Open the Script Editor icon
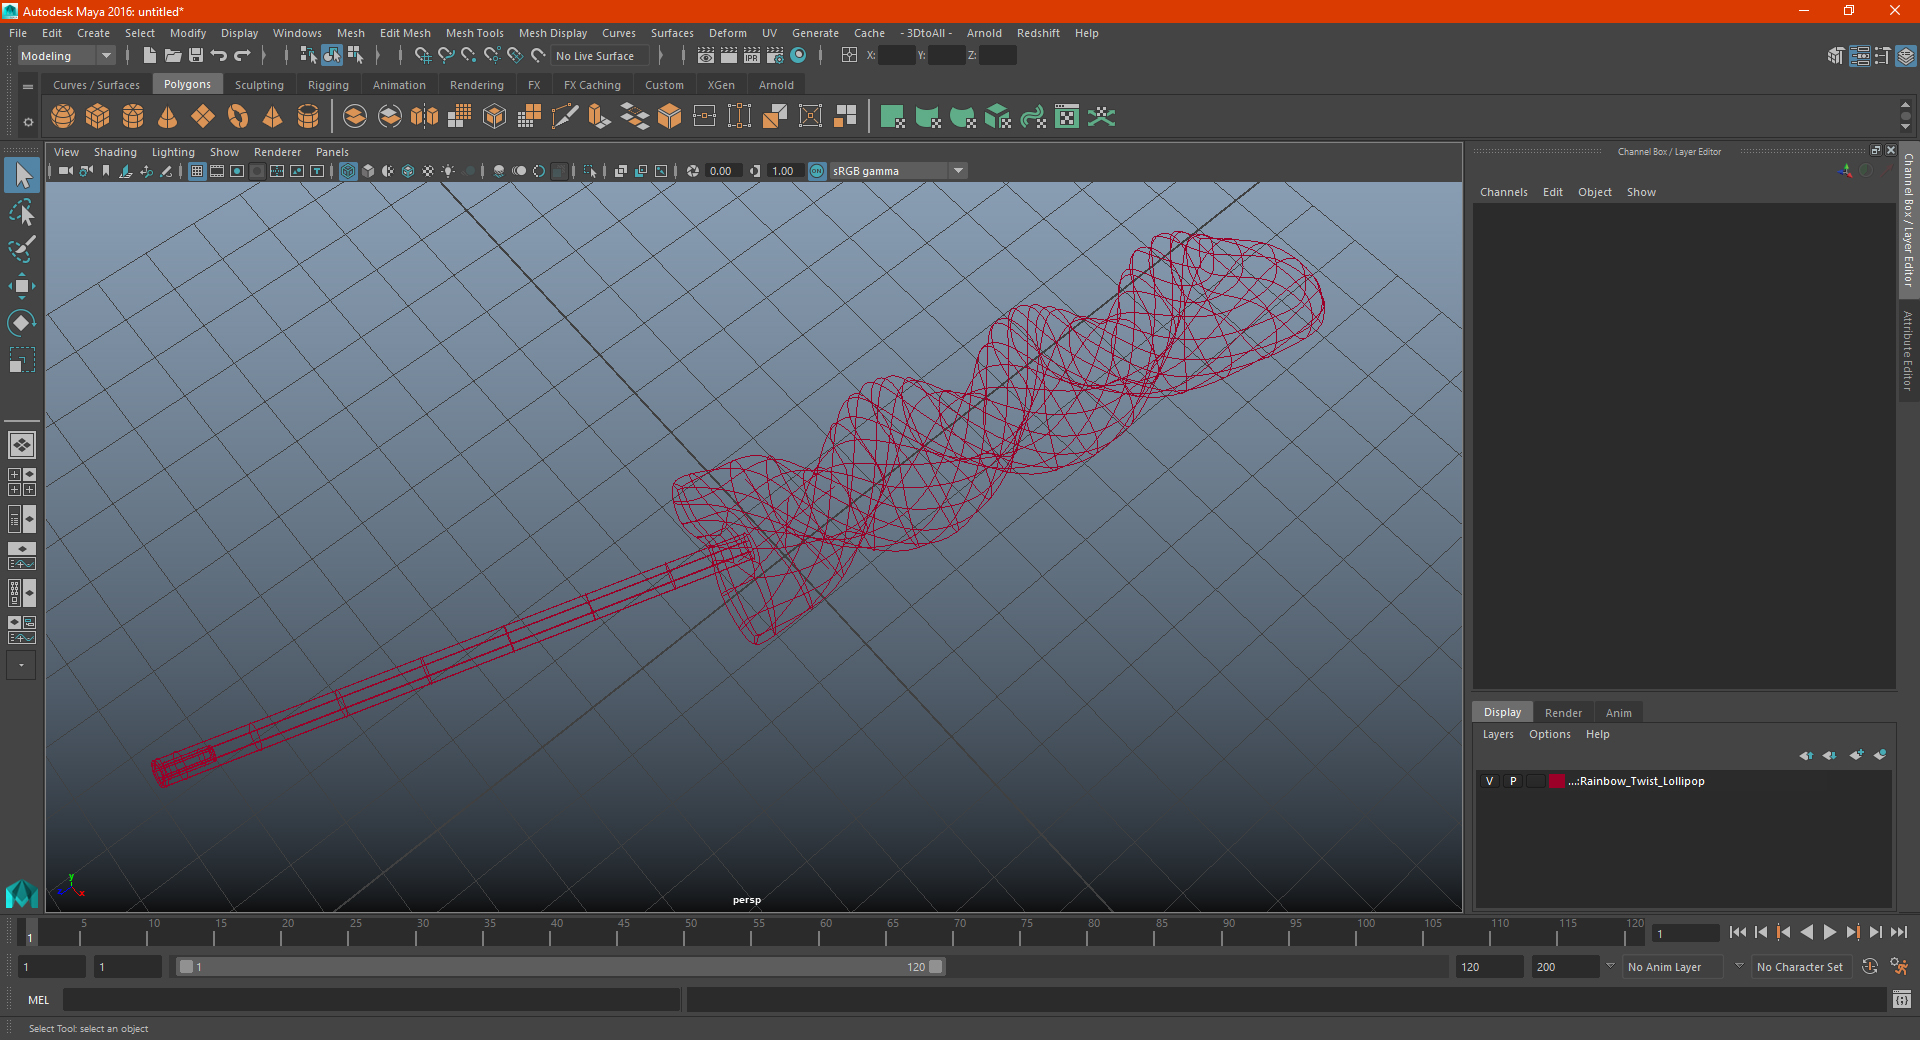 (1902, 999)
